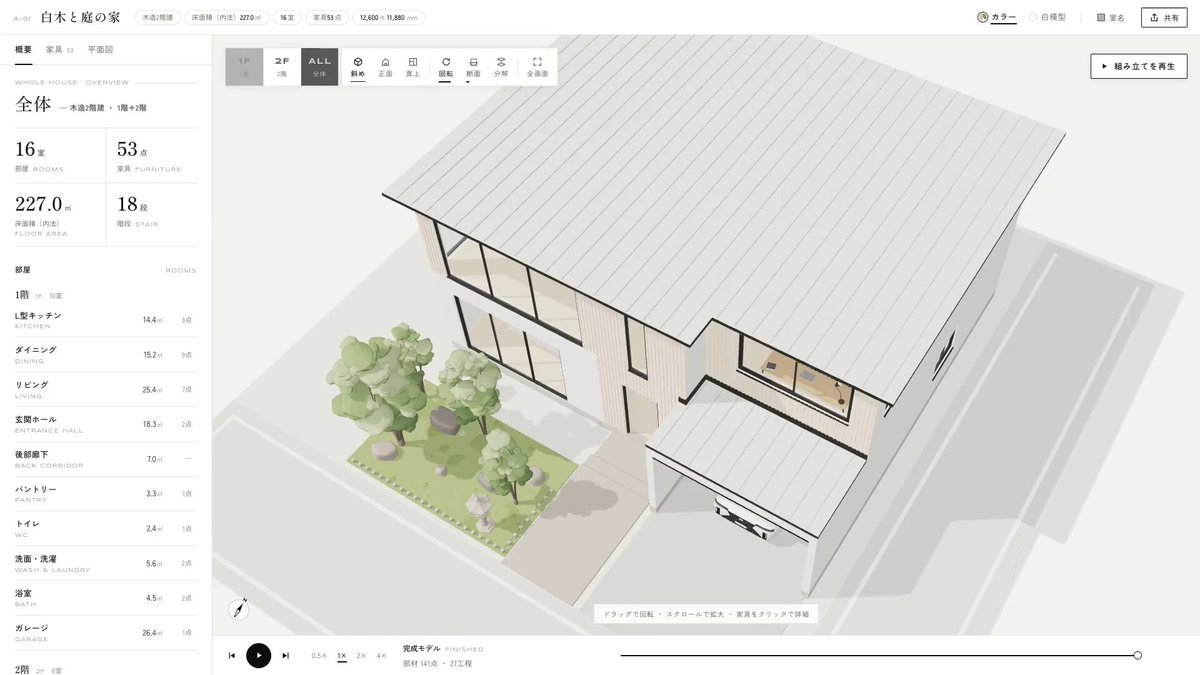Viewport: 1200px width, 675px height.
Task: Show the 2F floor only
Action: (282, 67)
